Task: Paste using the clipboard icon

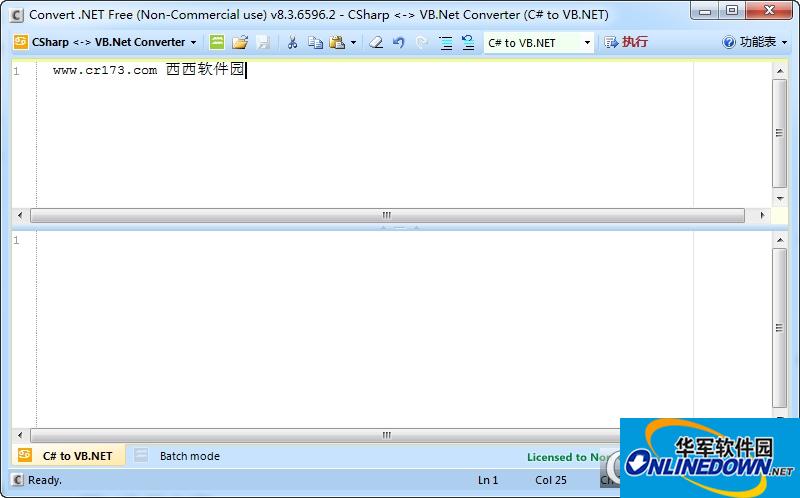Action: (337, 42)
